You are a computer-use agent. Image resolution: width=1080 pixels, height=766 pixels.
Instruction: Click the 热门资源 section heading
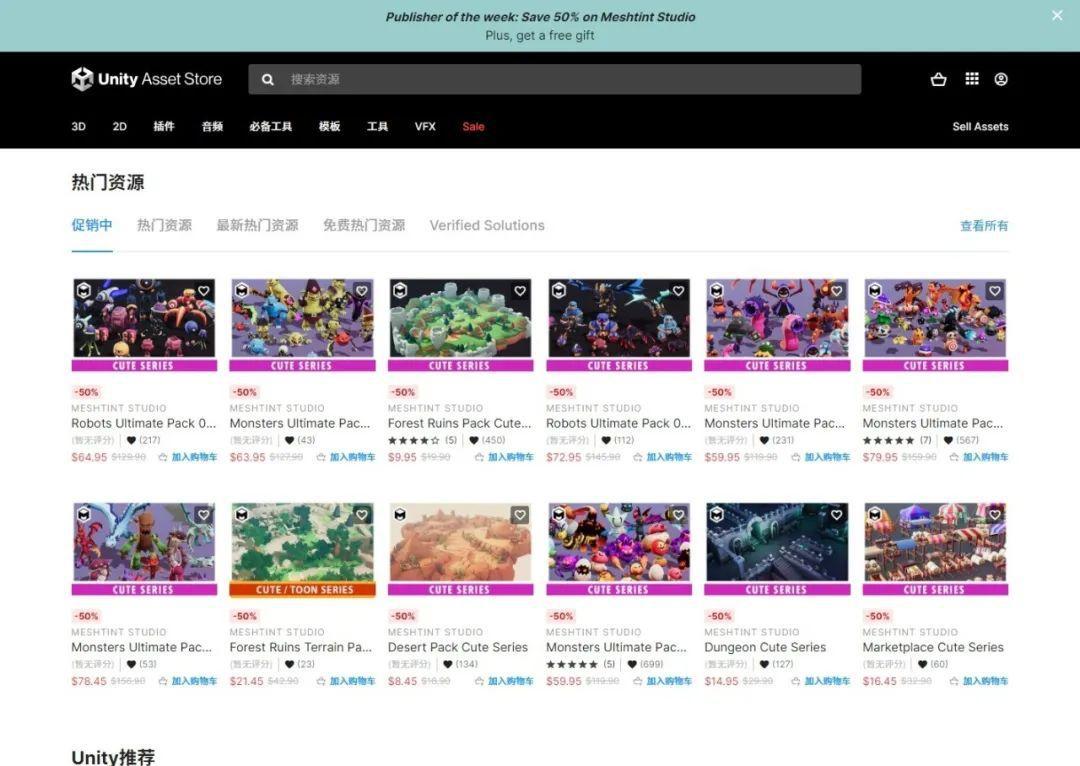(x=107, y=183)
